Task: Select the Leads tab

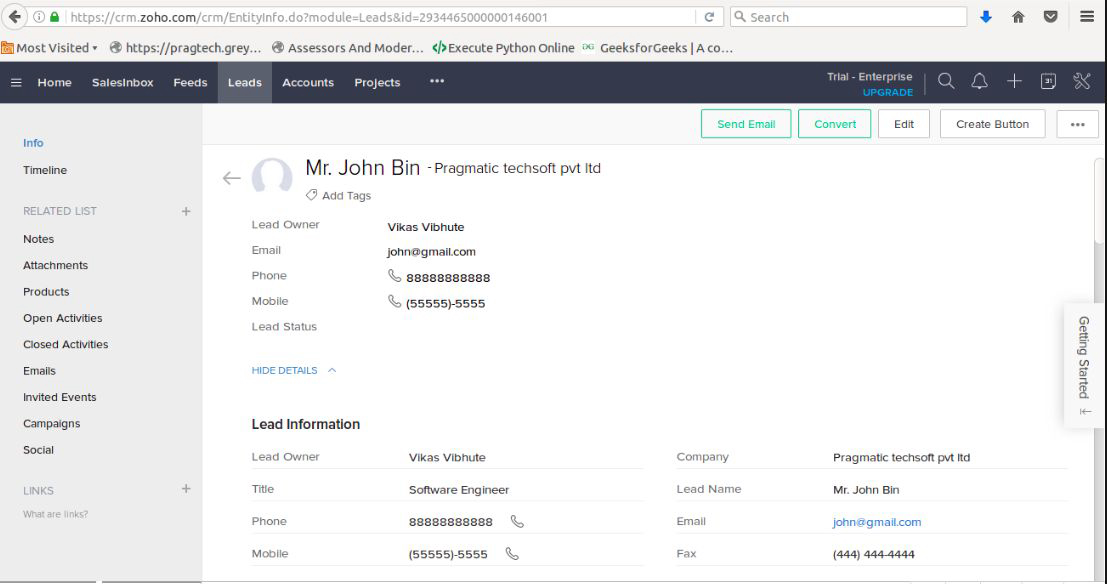Action: click(x=245, y=83)
